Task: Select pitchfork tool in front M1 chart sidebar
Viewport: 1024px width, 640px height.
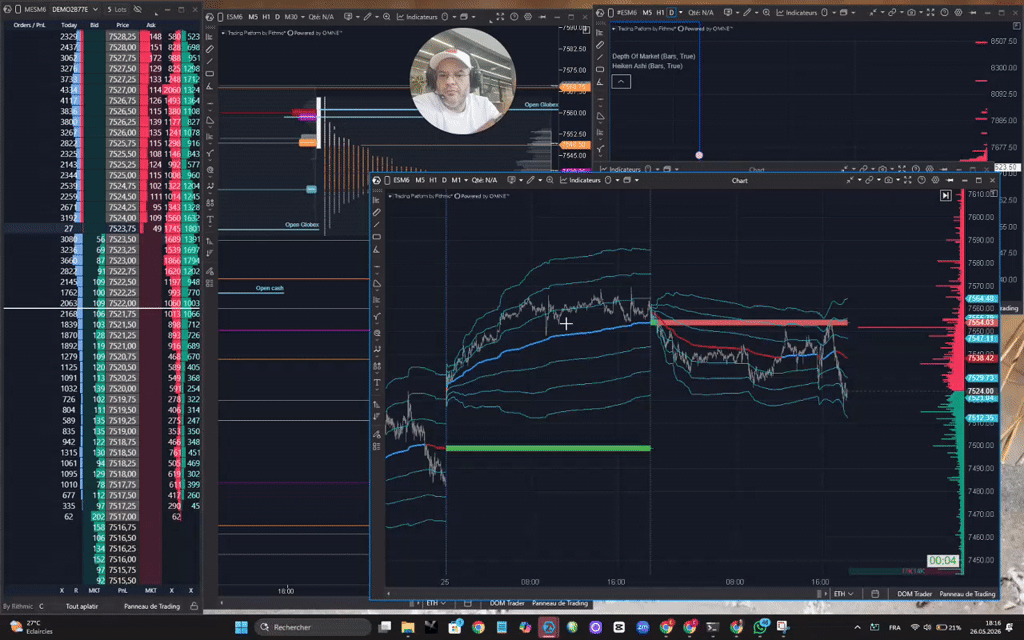Action: (377, 317)
